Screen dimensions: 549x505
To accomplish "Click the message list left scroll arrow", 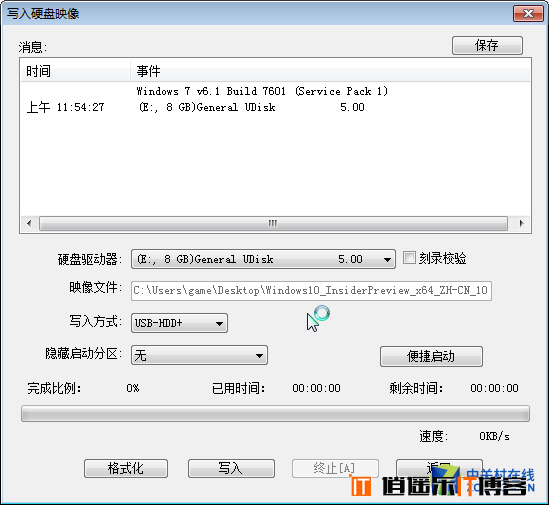I will 29,223.
